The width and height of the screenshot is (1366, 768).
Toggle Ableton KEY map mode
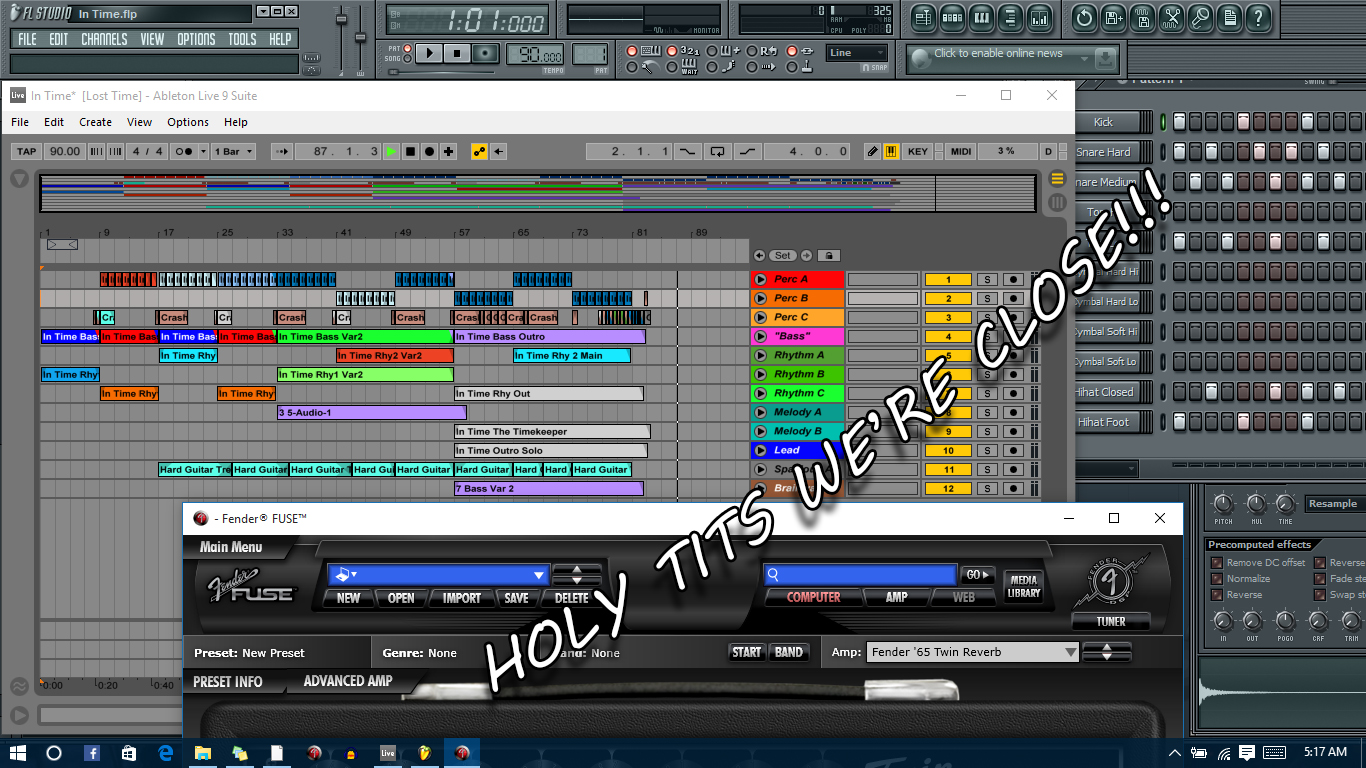click(x=917, y=151)
